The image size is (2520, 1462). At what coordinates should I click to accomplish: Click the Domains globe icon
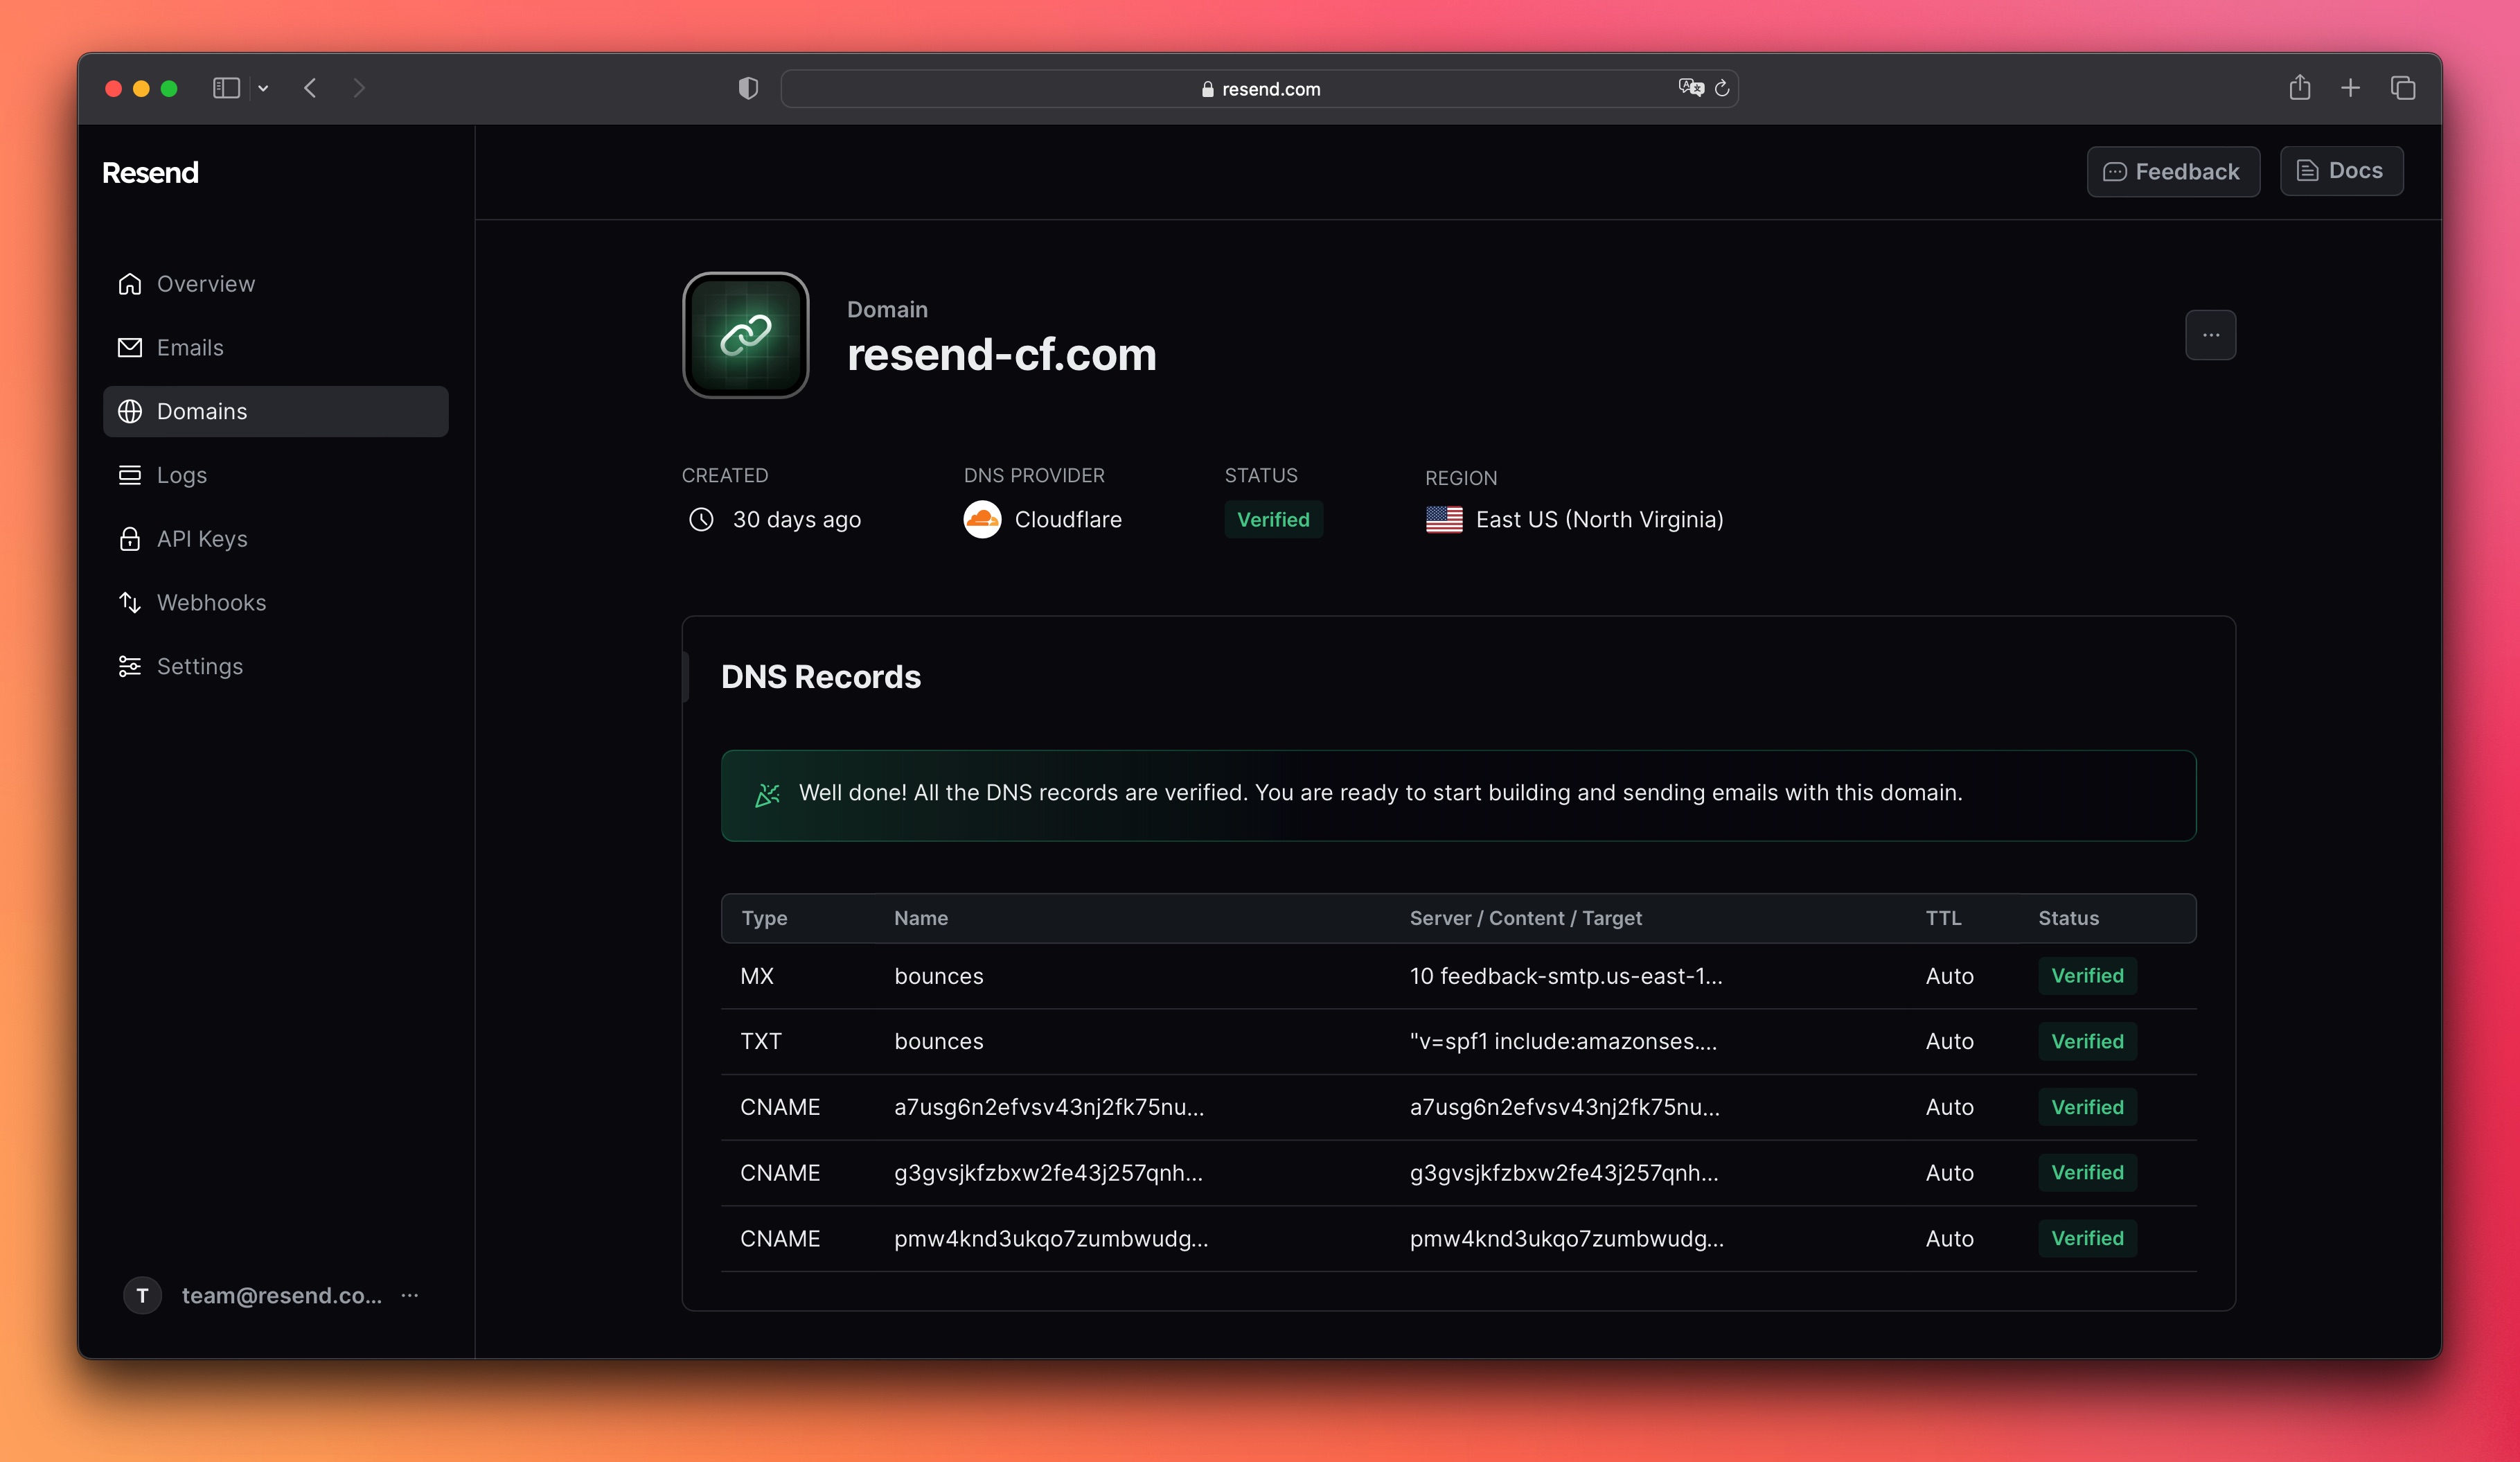tap(130, 411)
